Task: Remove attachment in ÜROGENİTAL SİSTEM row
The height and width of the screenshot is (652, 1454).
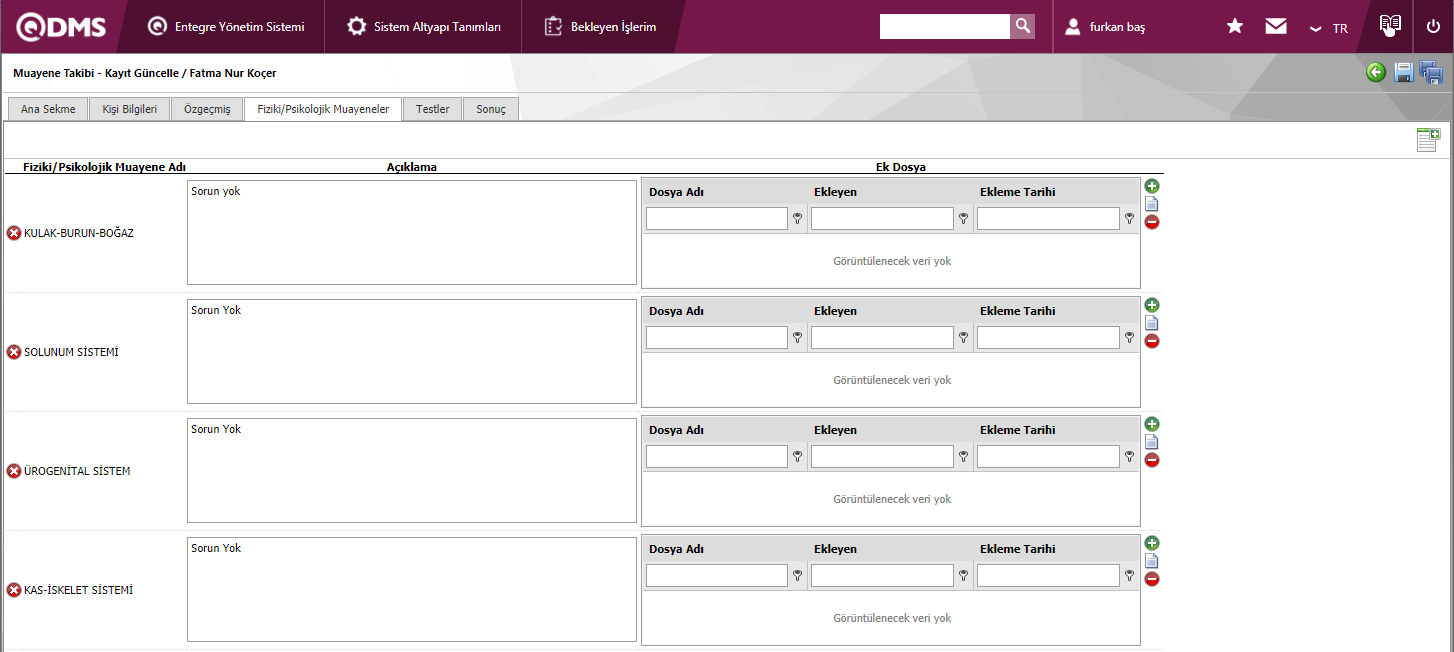Action: pos(1152,460)
